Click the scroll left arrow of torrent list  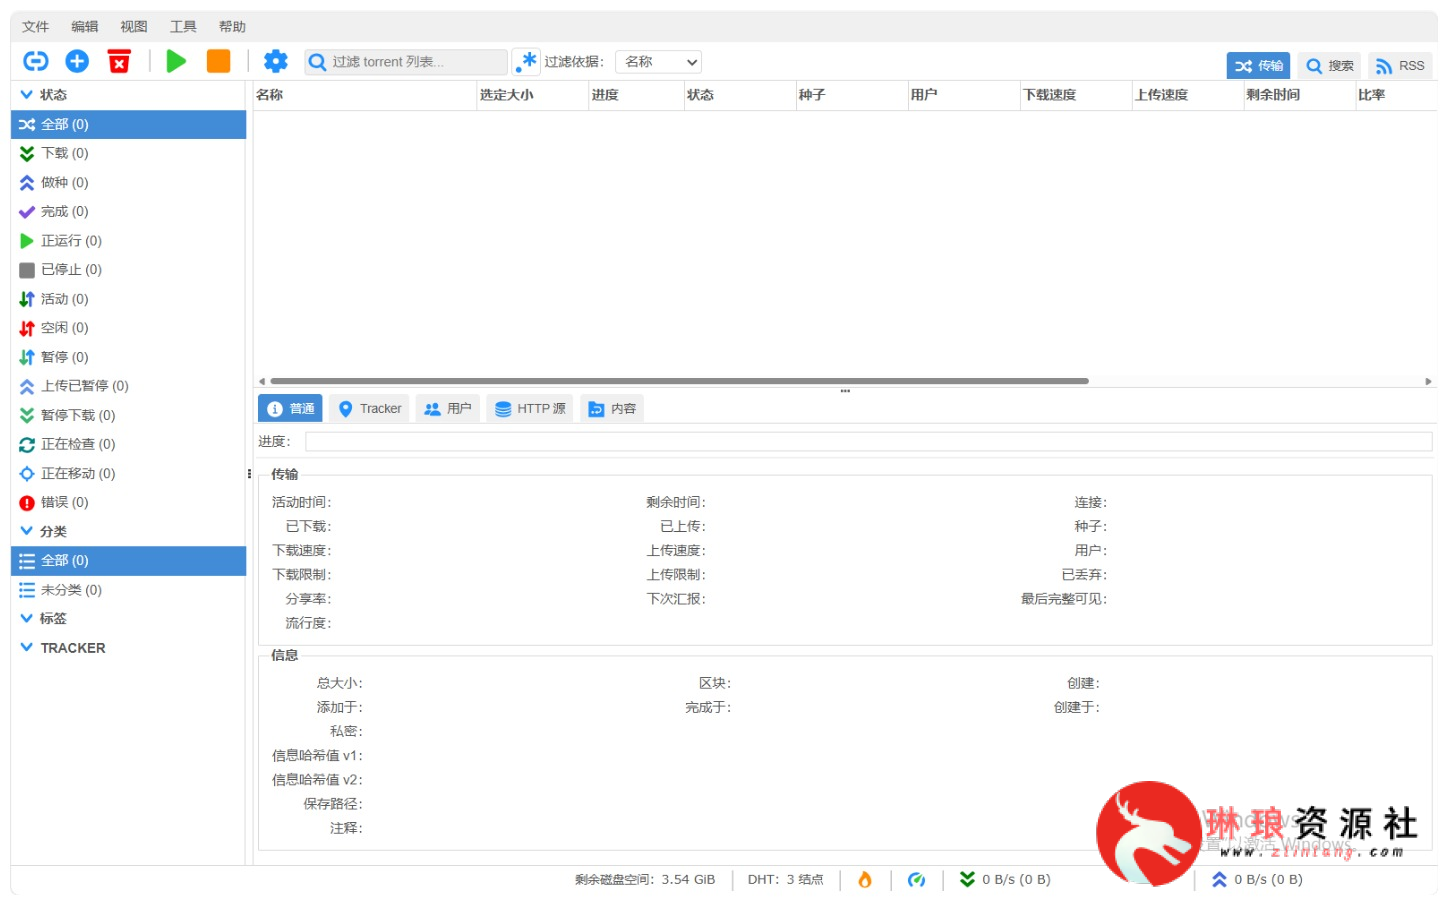[x=262, y=381]
